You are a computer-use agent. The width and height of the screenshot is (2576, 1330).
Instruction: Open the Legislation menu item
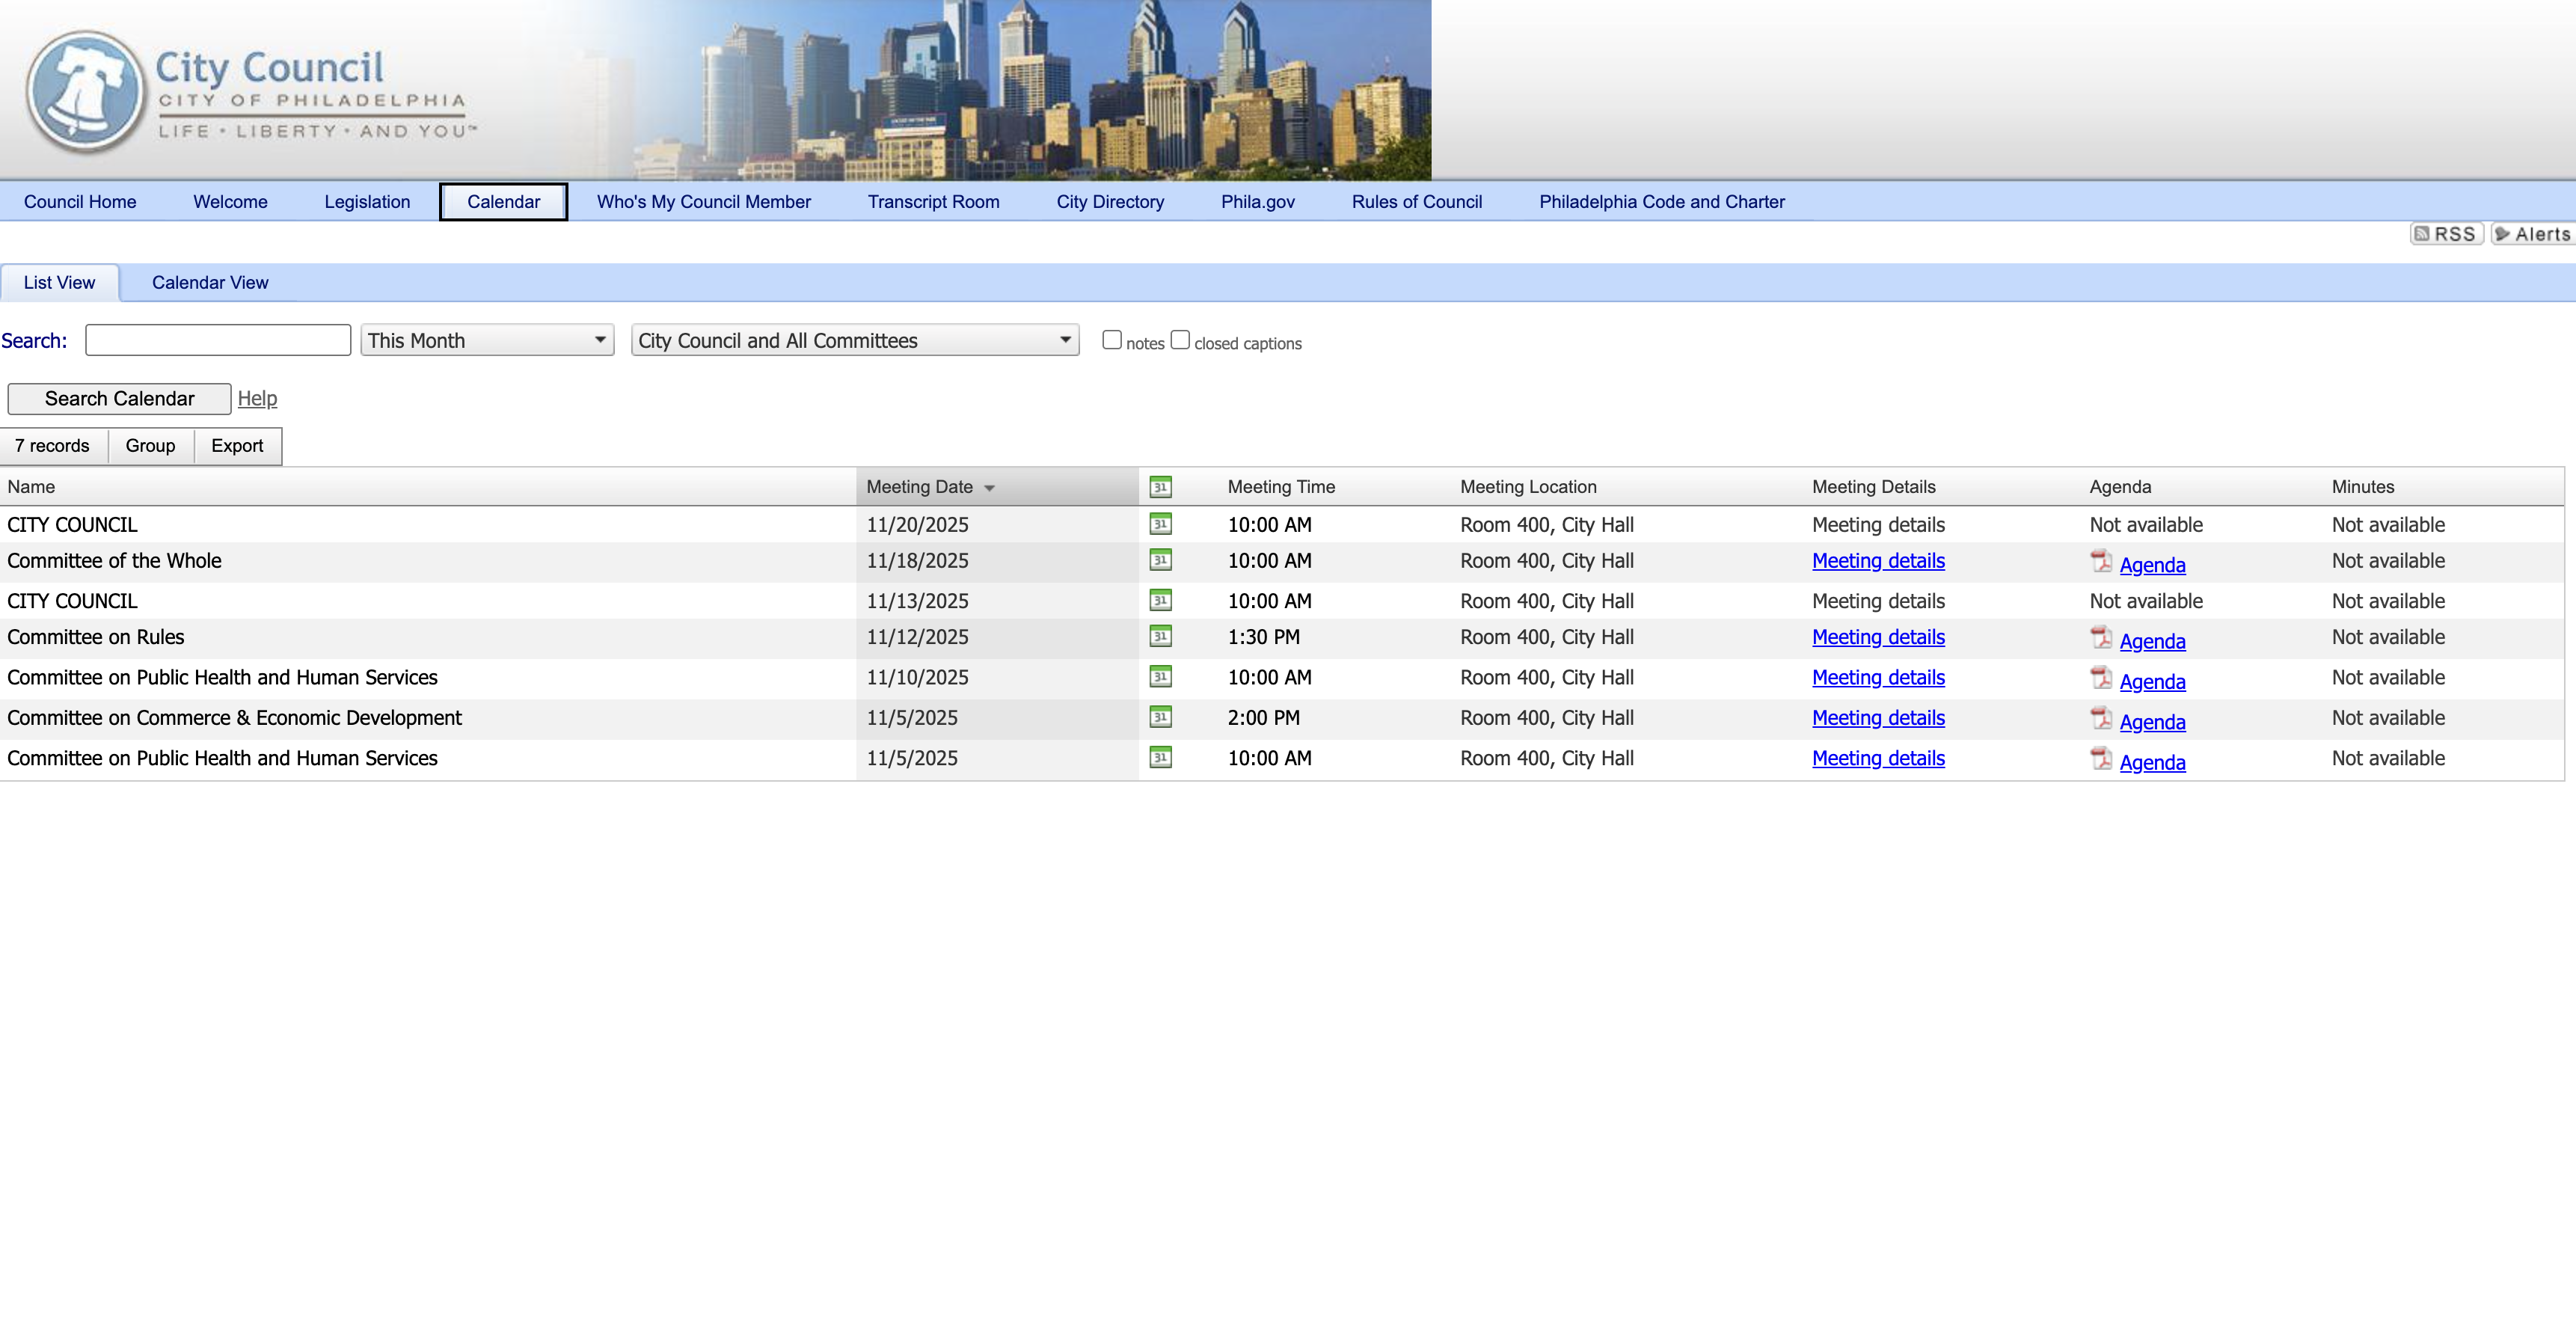pos(367,202)
